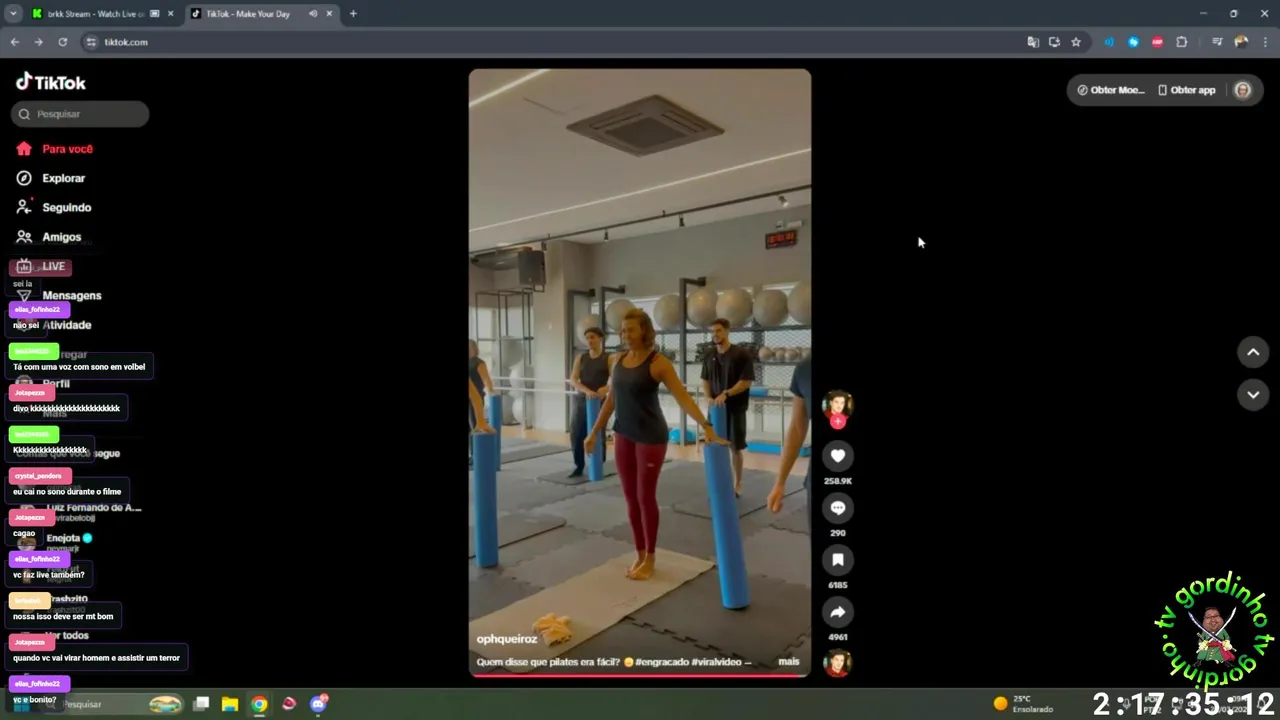Save the video with the bookmark icon
1280x720 pixels.
click(x=838, y=560)
